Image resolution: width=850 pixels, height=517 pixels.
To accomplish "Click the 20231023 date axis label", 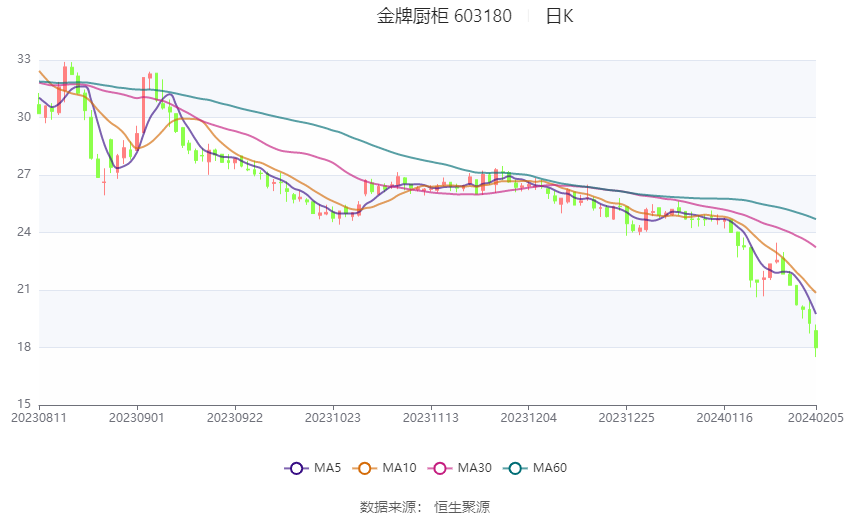I will pos(333,418).
